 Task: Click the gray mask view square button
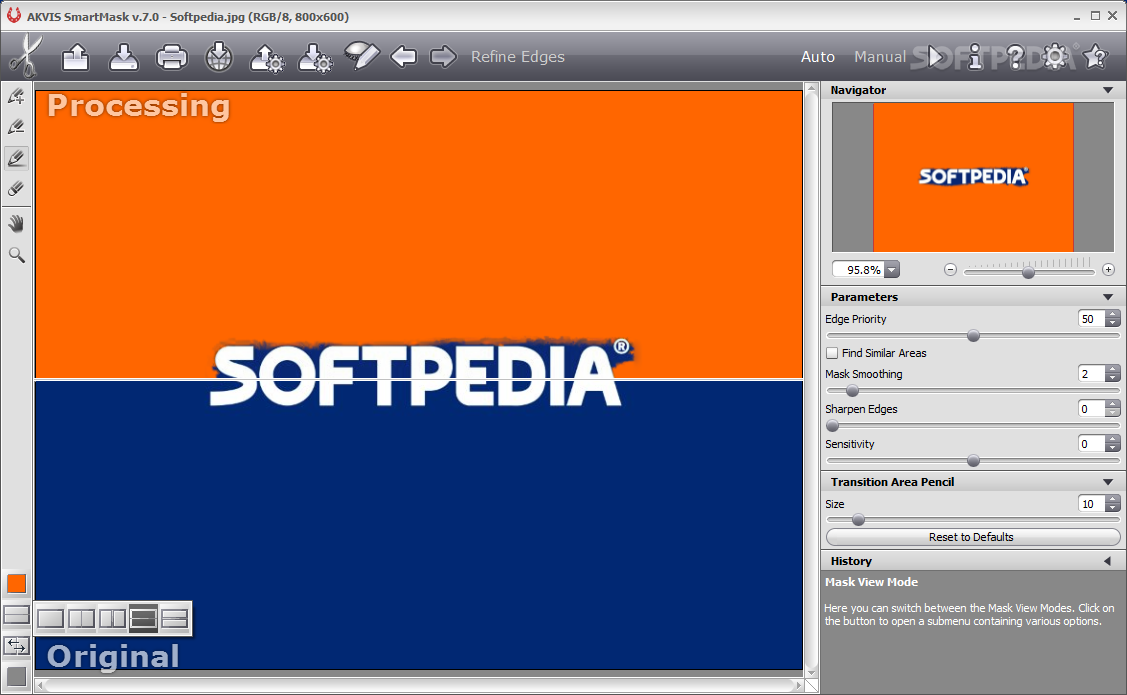point(17,676)
